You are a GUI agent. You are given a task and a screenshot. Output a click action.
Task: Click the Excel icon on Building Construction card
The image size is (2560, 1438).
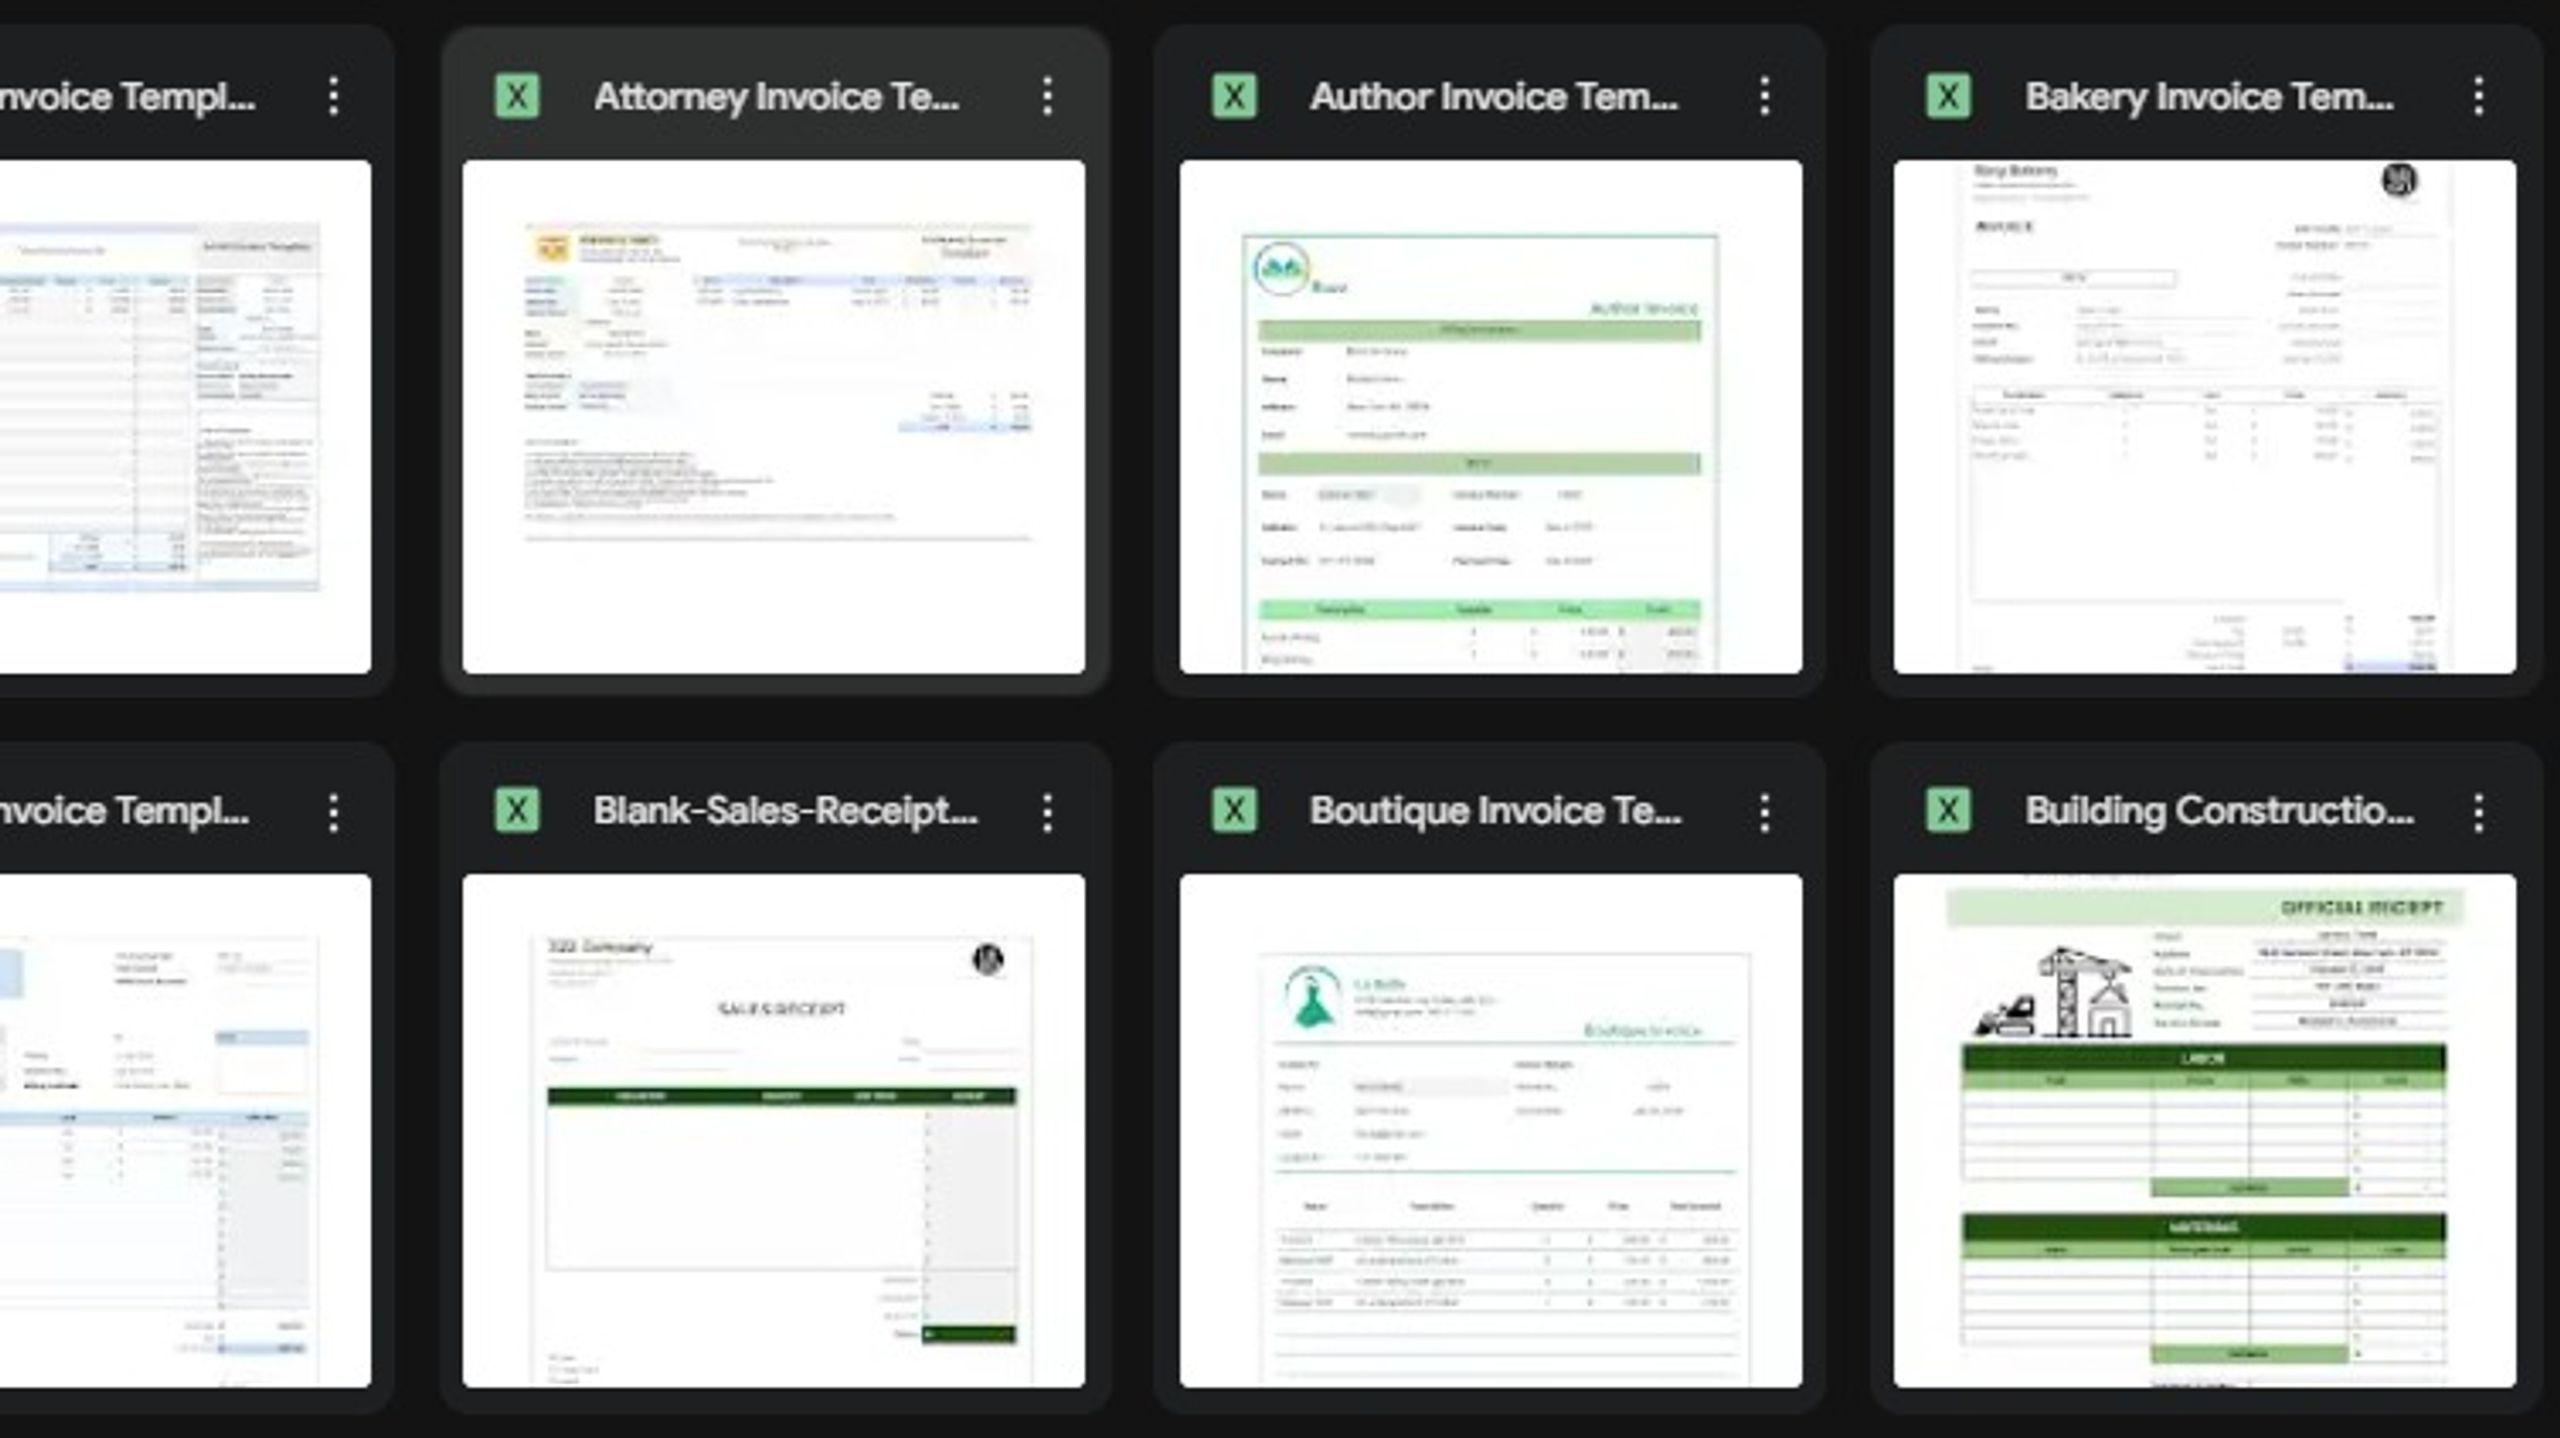[x=1948, y=811]
